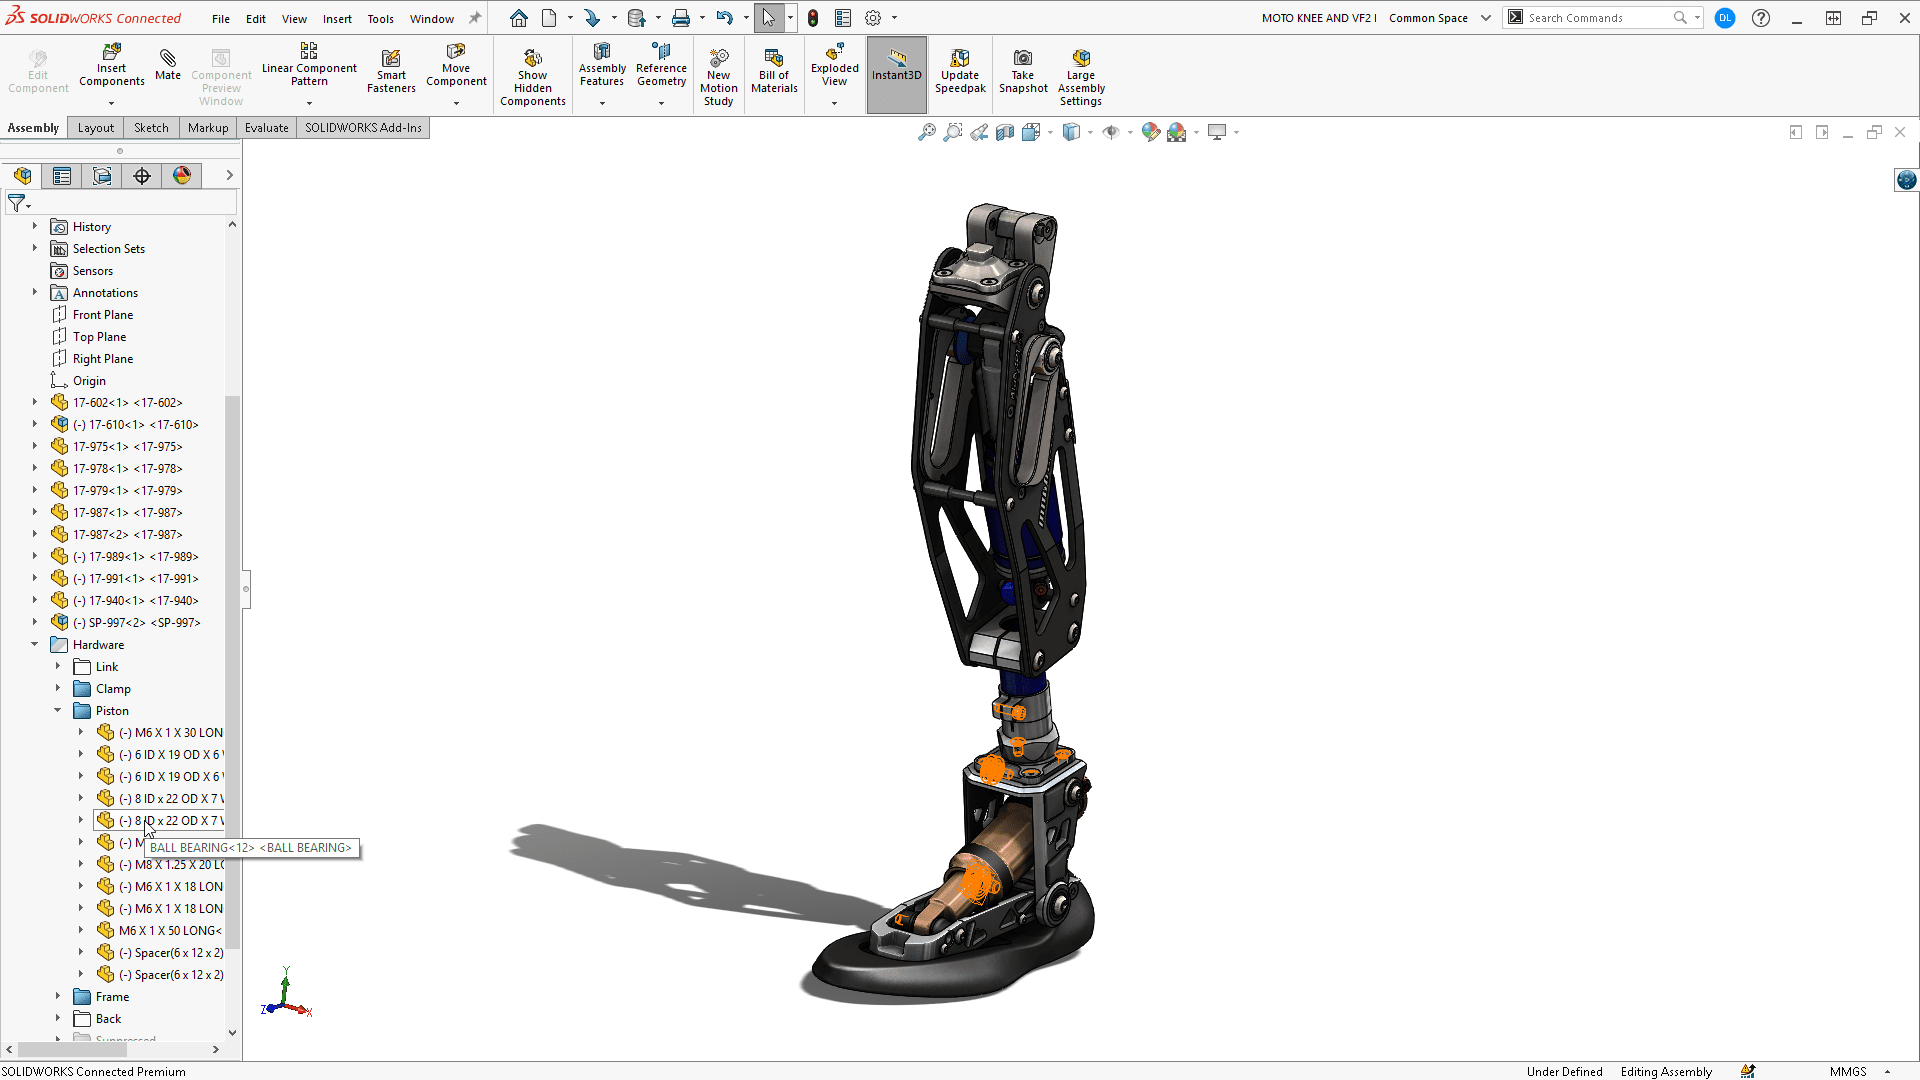Click the New Motion Study button

point(719,73)
